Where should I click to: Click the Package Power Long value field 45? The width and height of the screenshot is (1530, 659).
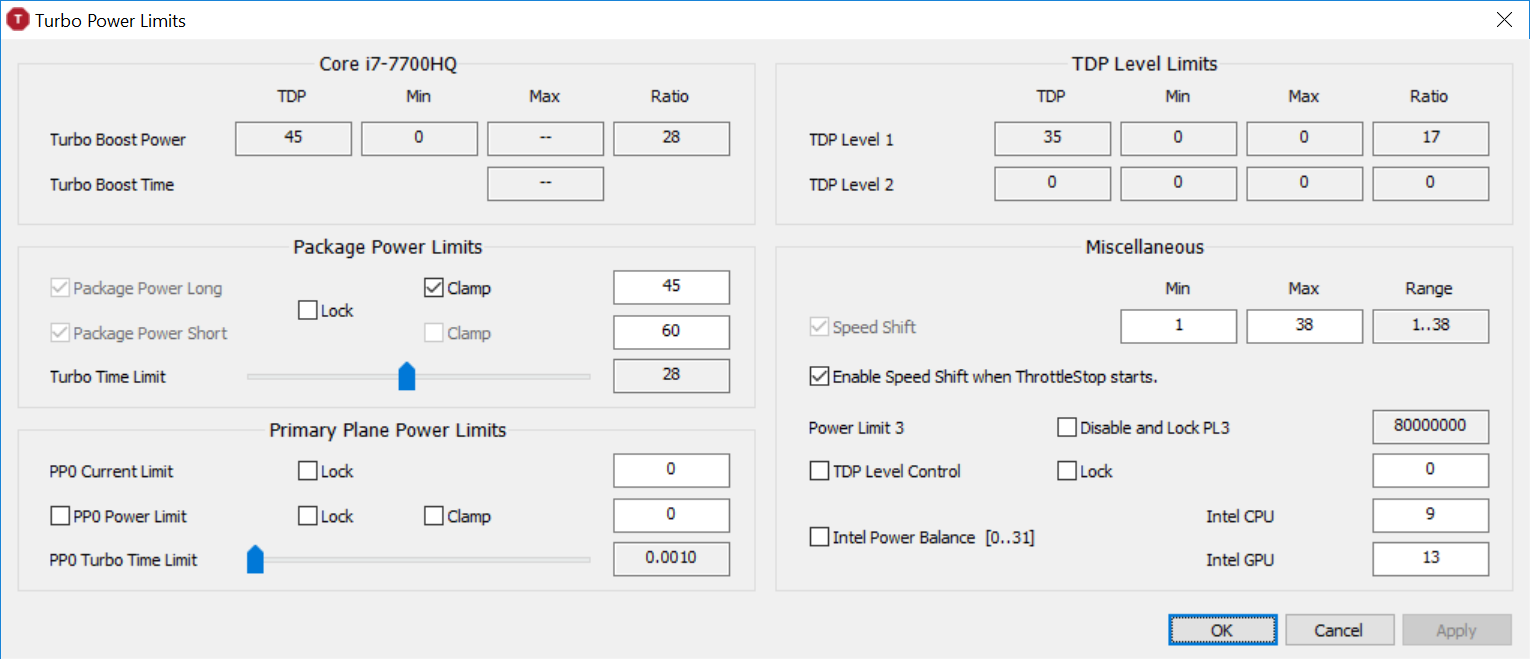(671, 287)
